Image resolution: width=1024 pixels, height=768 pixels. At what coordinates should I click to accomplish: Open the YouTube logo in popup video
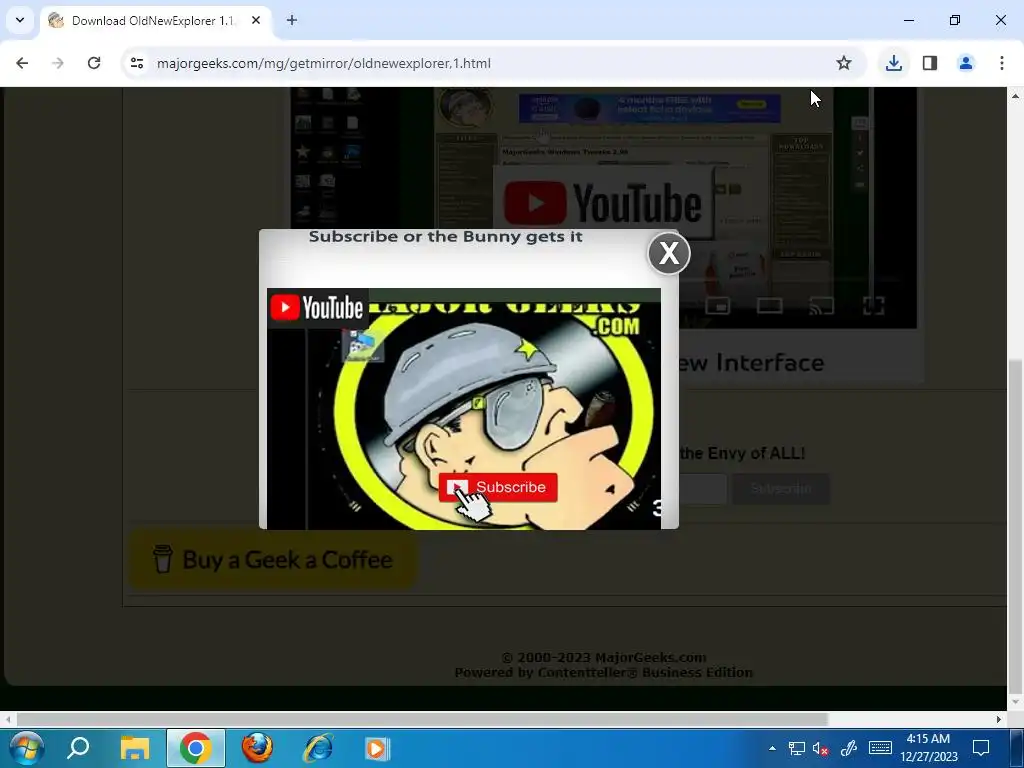pyautogui.click(x=317, y=308)
